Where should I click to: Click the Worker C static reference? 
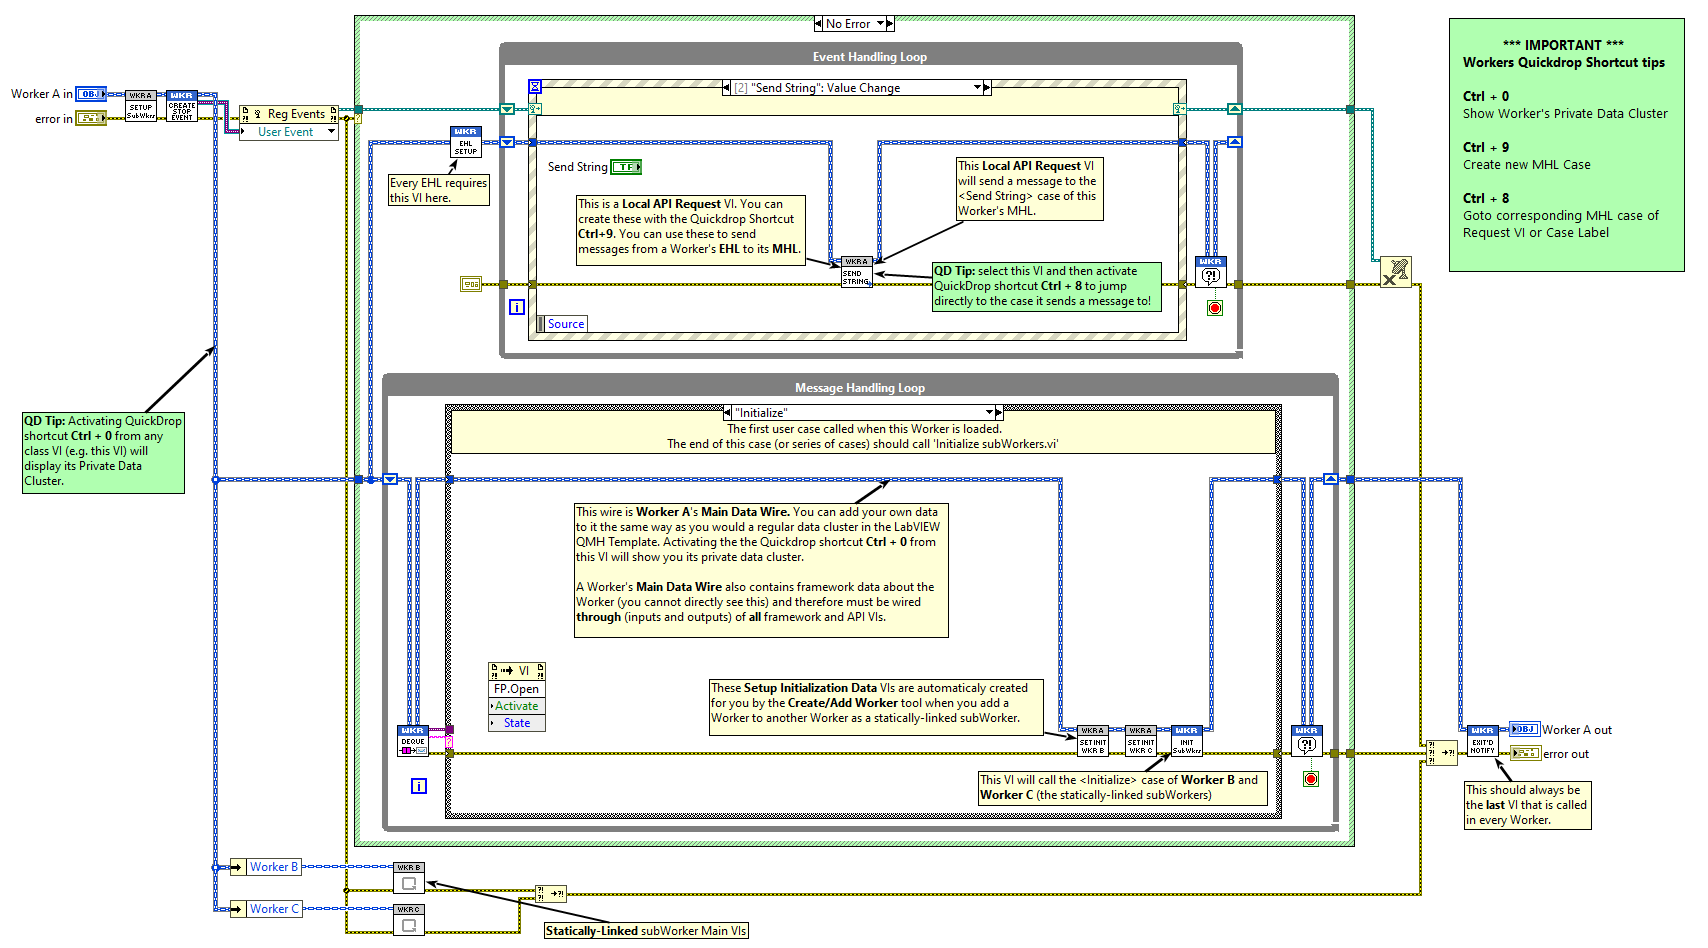(273, 909)
